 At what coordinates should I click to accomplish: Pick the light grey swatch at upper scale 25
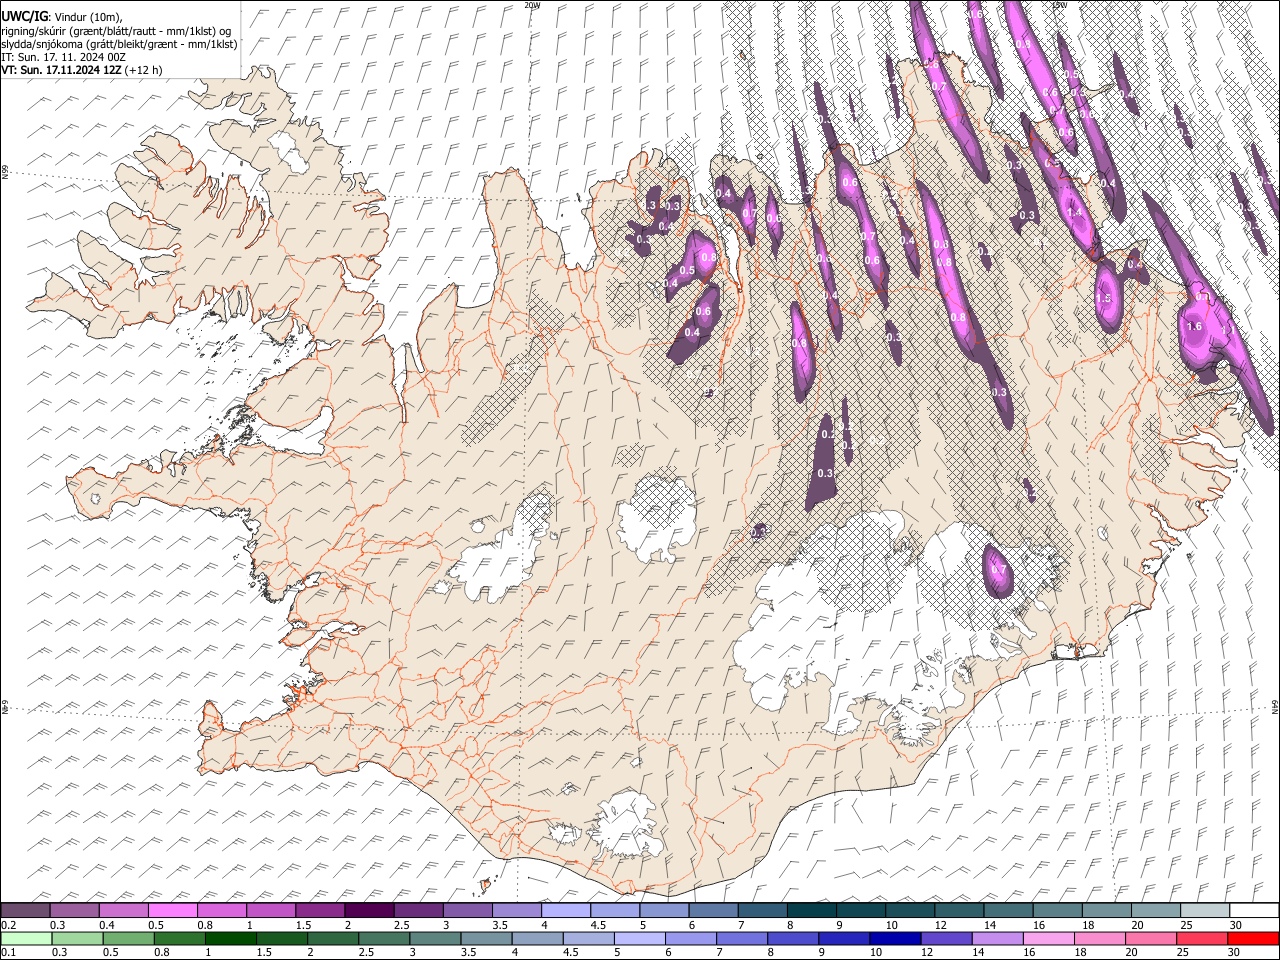[1205, 911]
